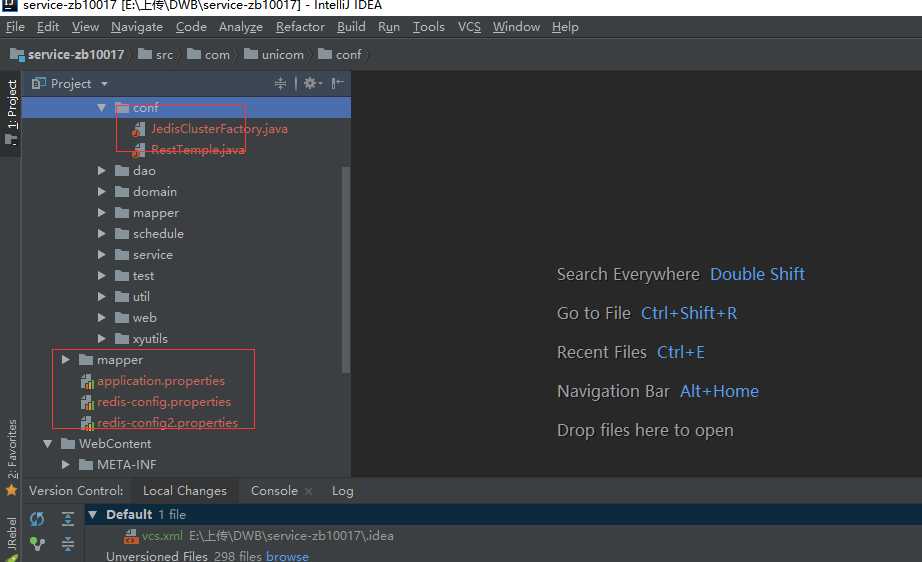Select redis-config.properties file

click(x=163, y=402)
